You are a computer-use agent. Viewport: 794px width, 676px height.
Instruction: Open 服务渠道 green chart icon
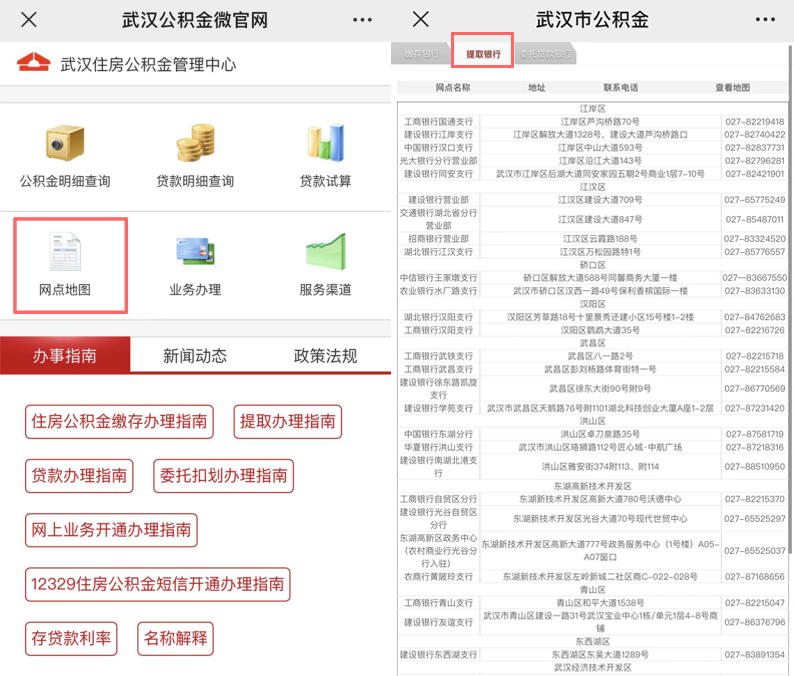tap(326, 251)
